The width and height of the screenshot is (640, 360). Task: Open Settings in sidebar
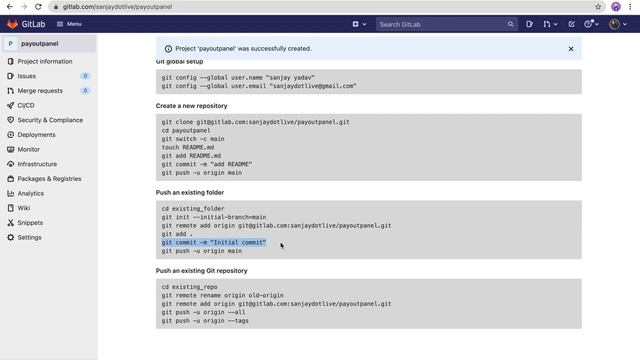click(x=29, y=238)
